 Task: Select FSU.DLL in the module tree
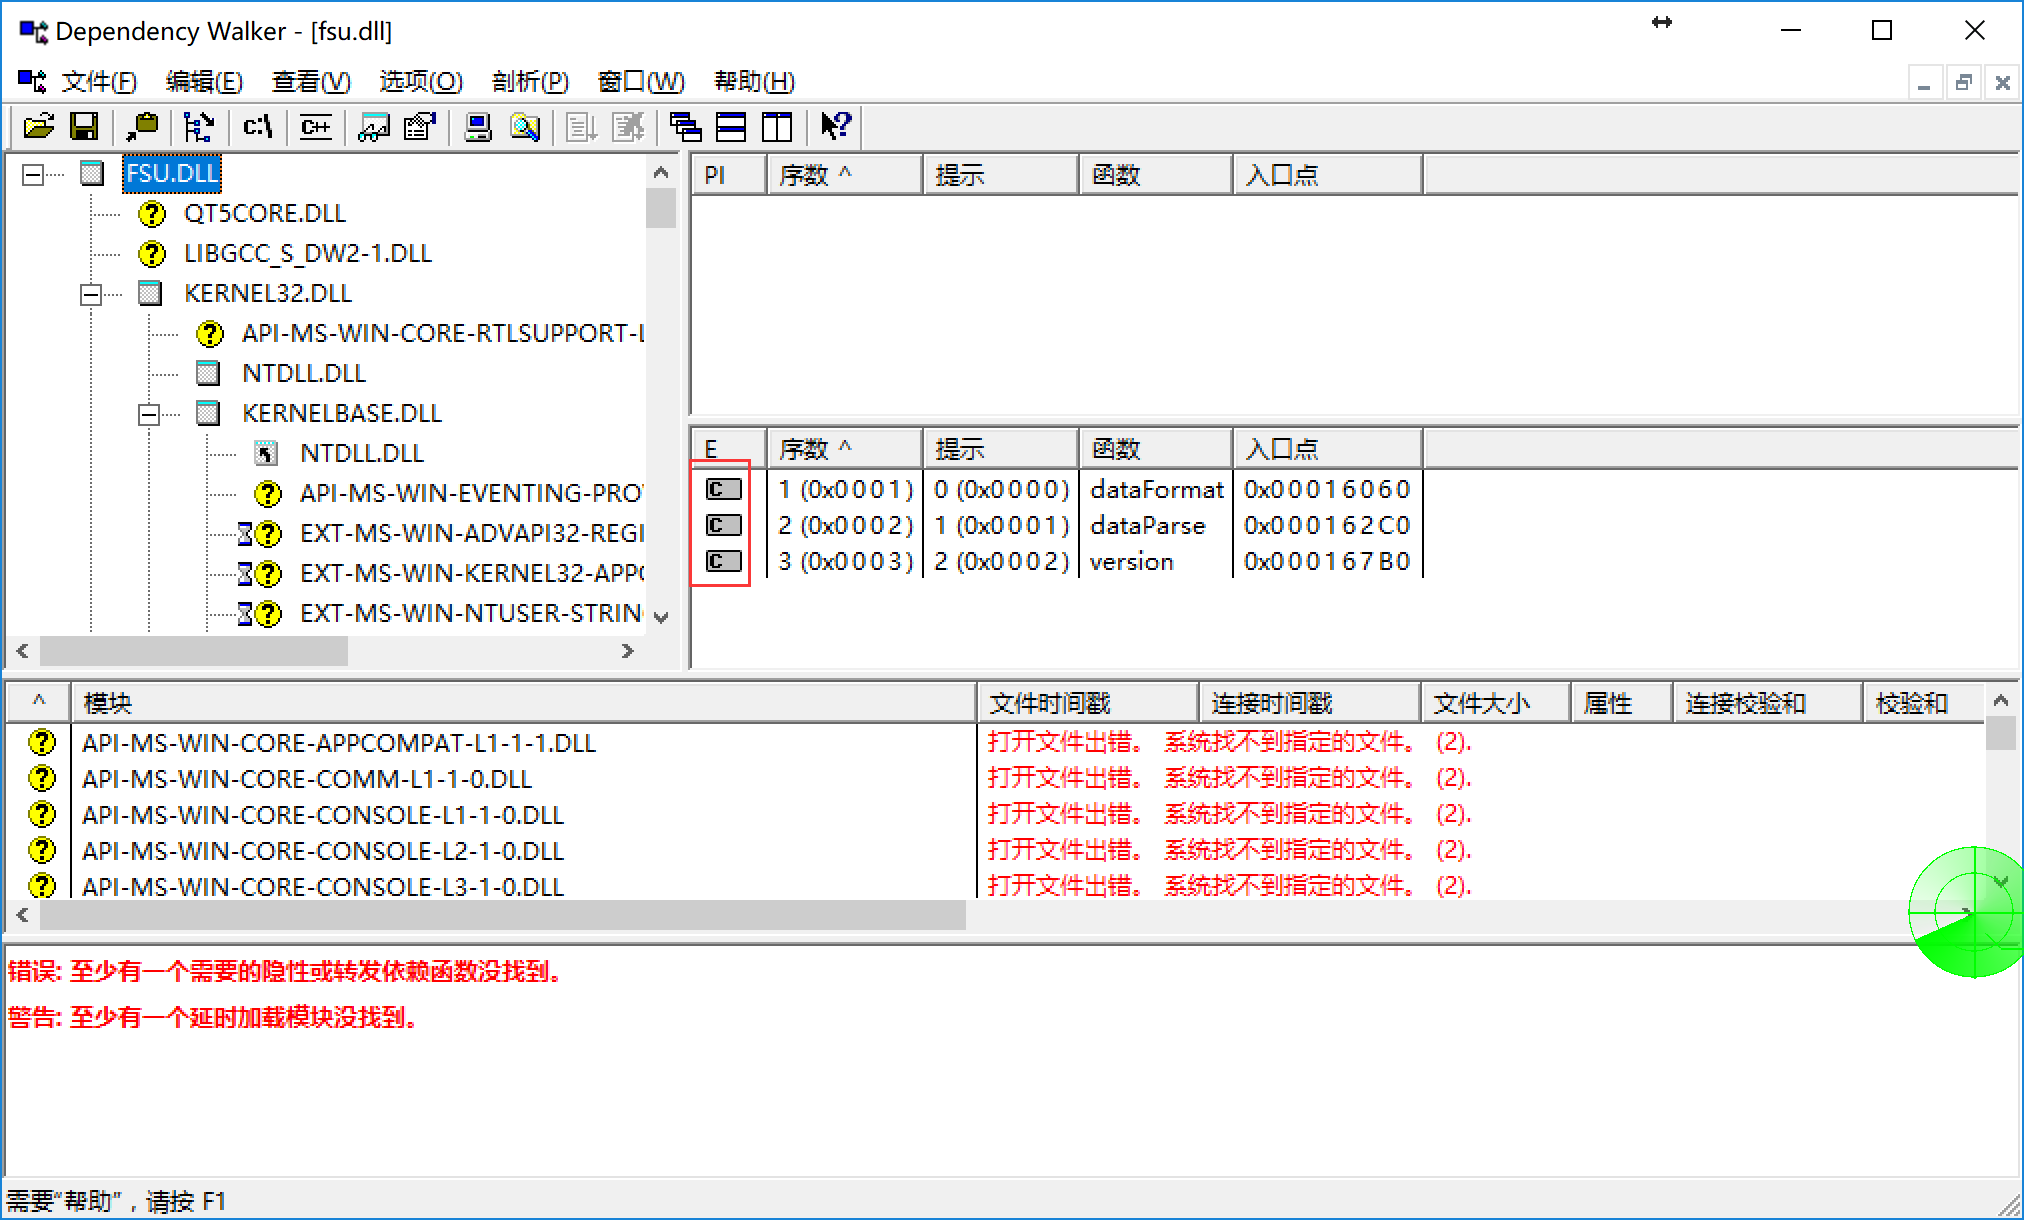click(x=172, y=173)
